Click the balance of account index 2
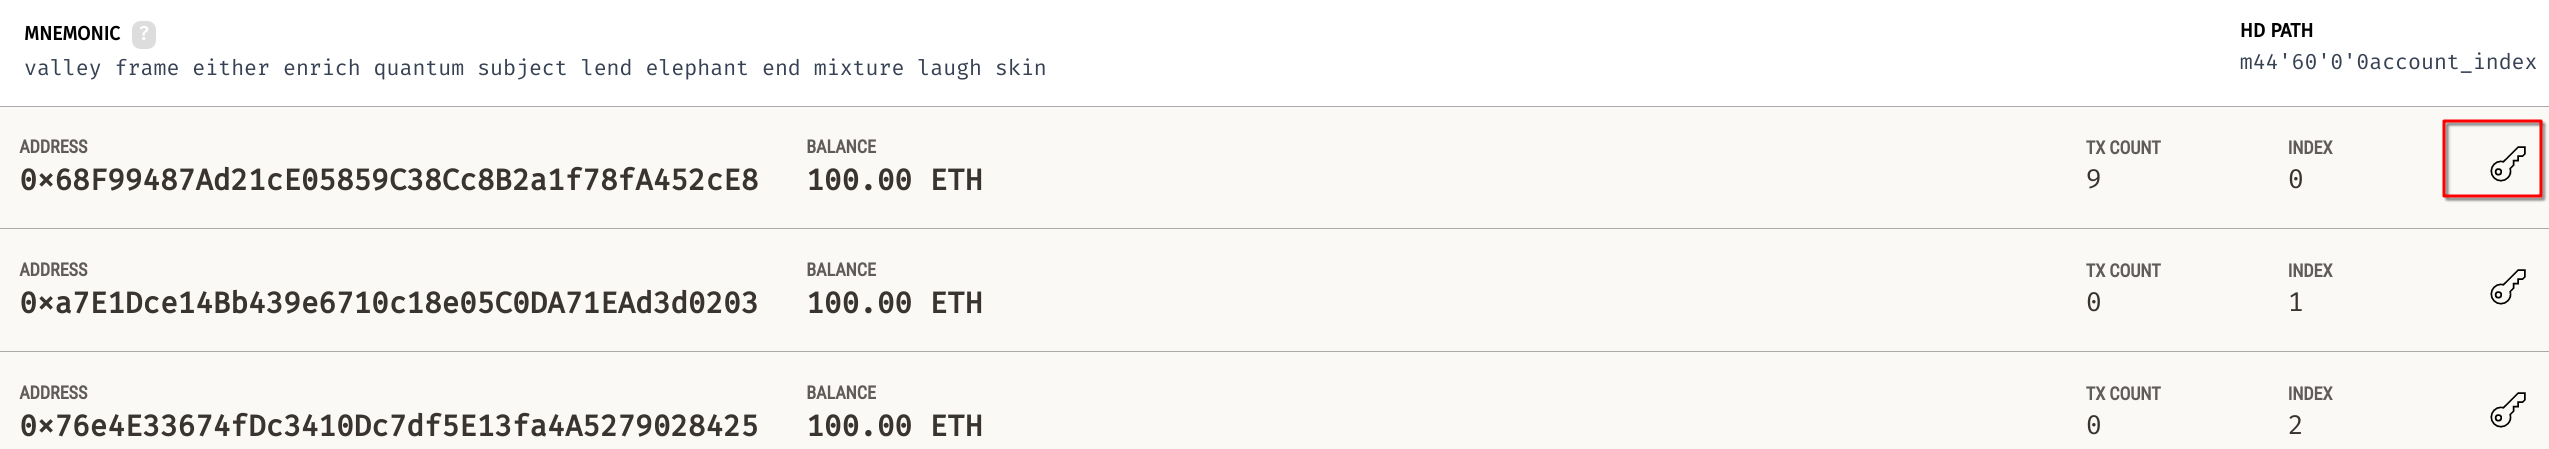The width and height of the screenshot is (2549, 449). [894, 426]
